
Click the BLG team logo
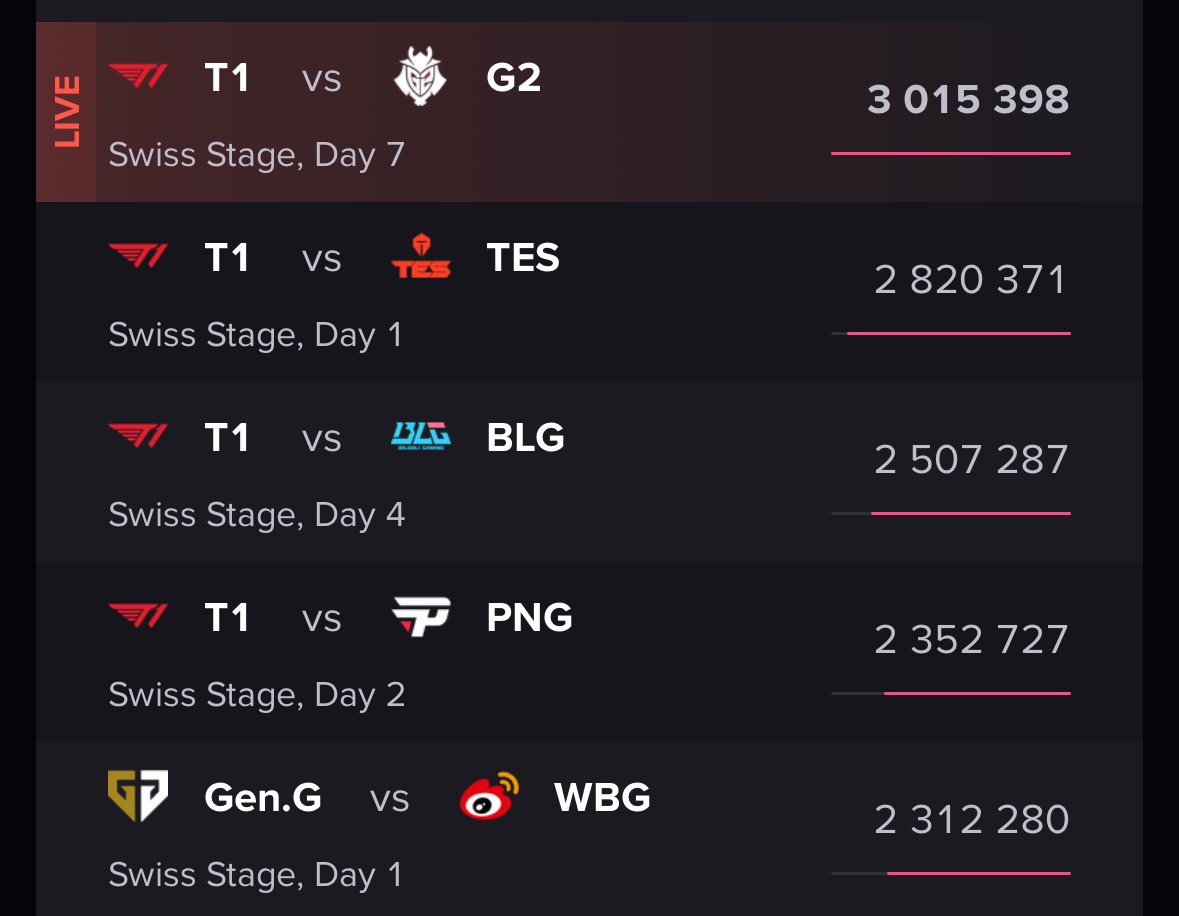421,435
